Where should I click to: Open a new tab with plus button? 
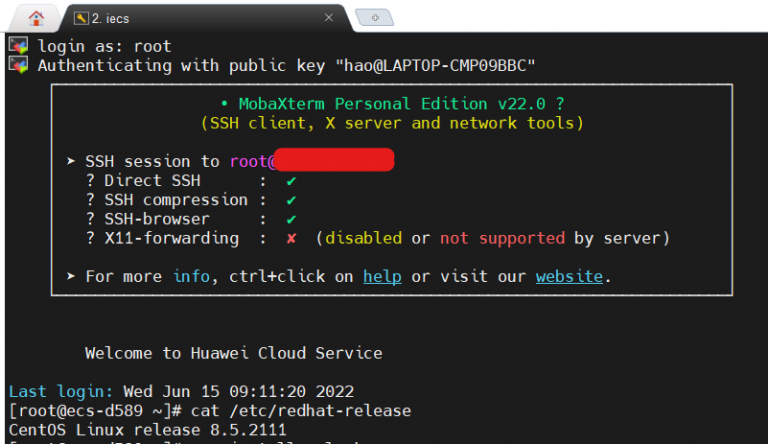click(x=375, y=18)
